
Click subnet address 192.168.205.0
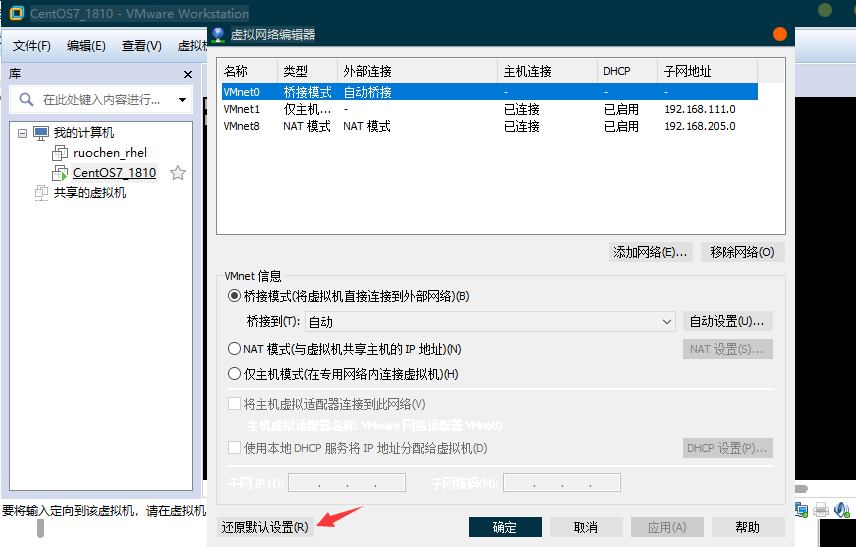click(700, 126)
